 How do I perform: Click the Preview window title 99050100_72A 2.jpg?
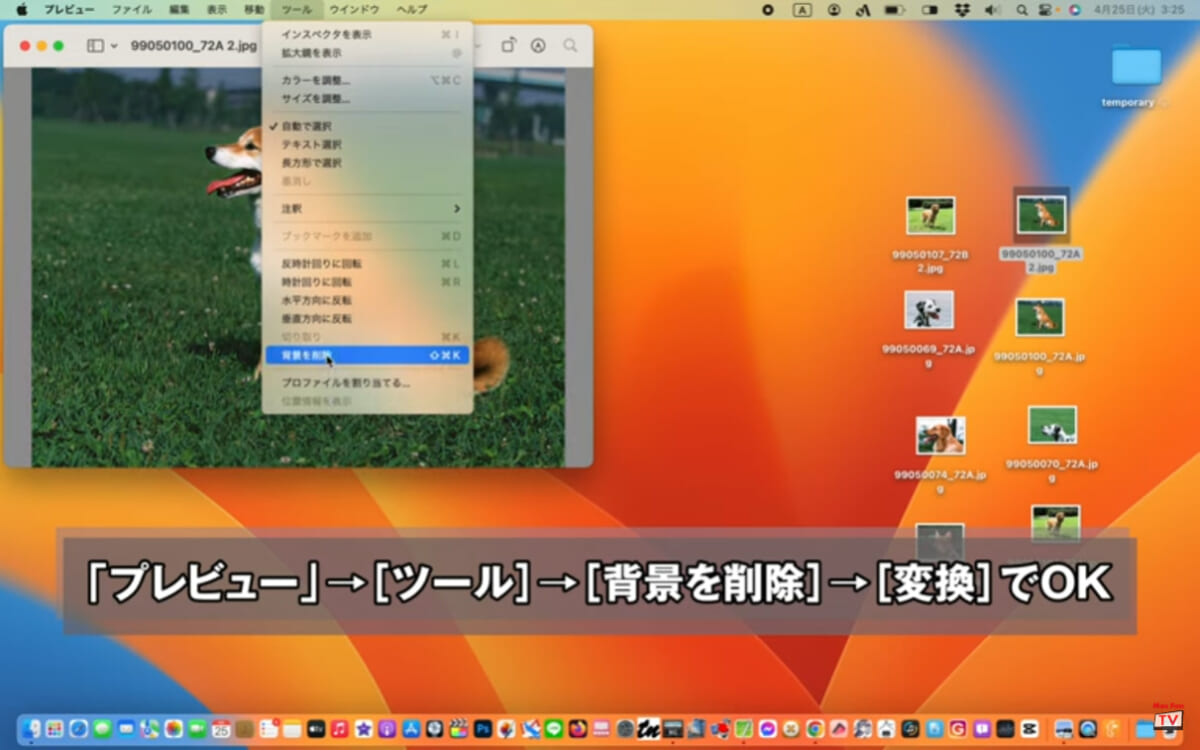(193, 46)
